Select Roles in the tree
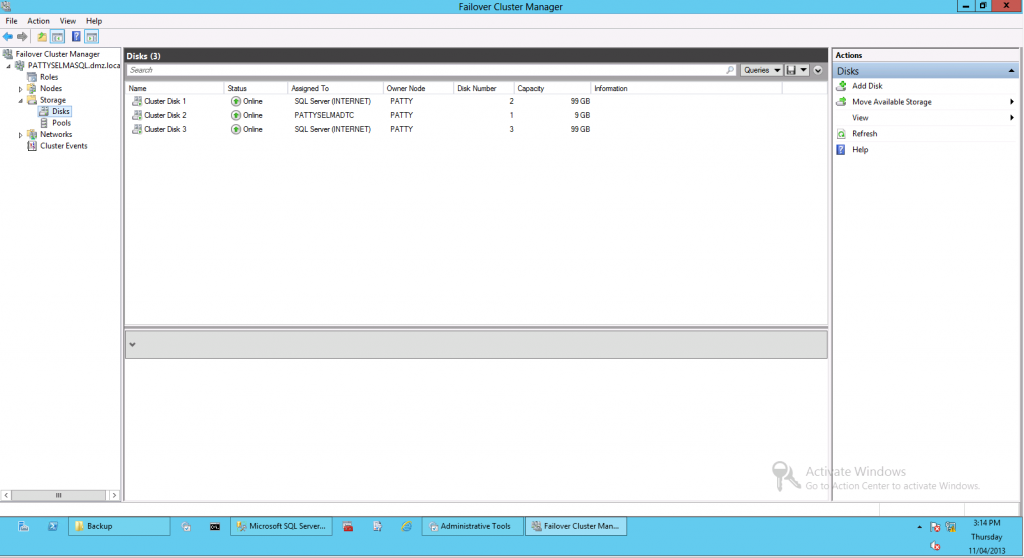Screen dimensions: 1024x558 pyautogui.click(x=49, y=77)
